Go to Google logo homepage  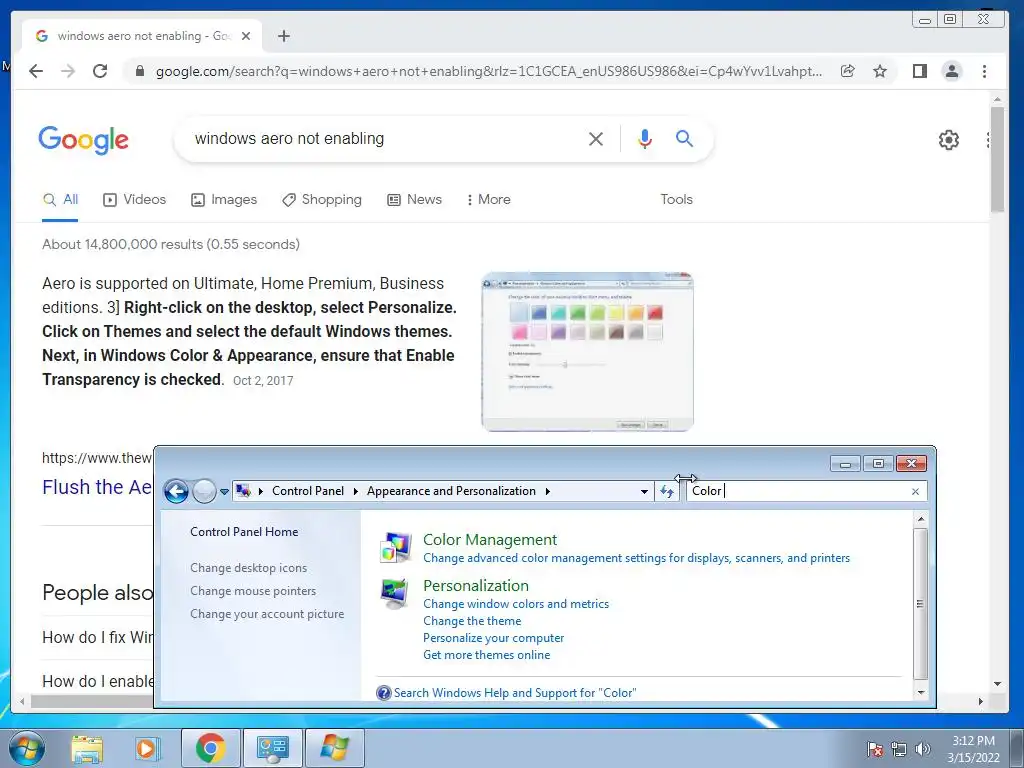tap(84, 140)
